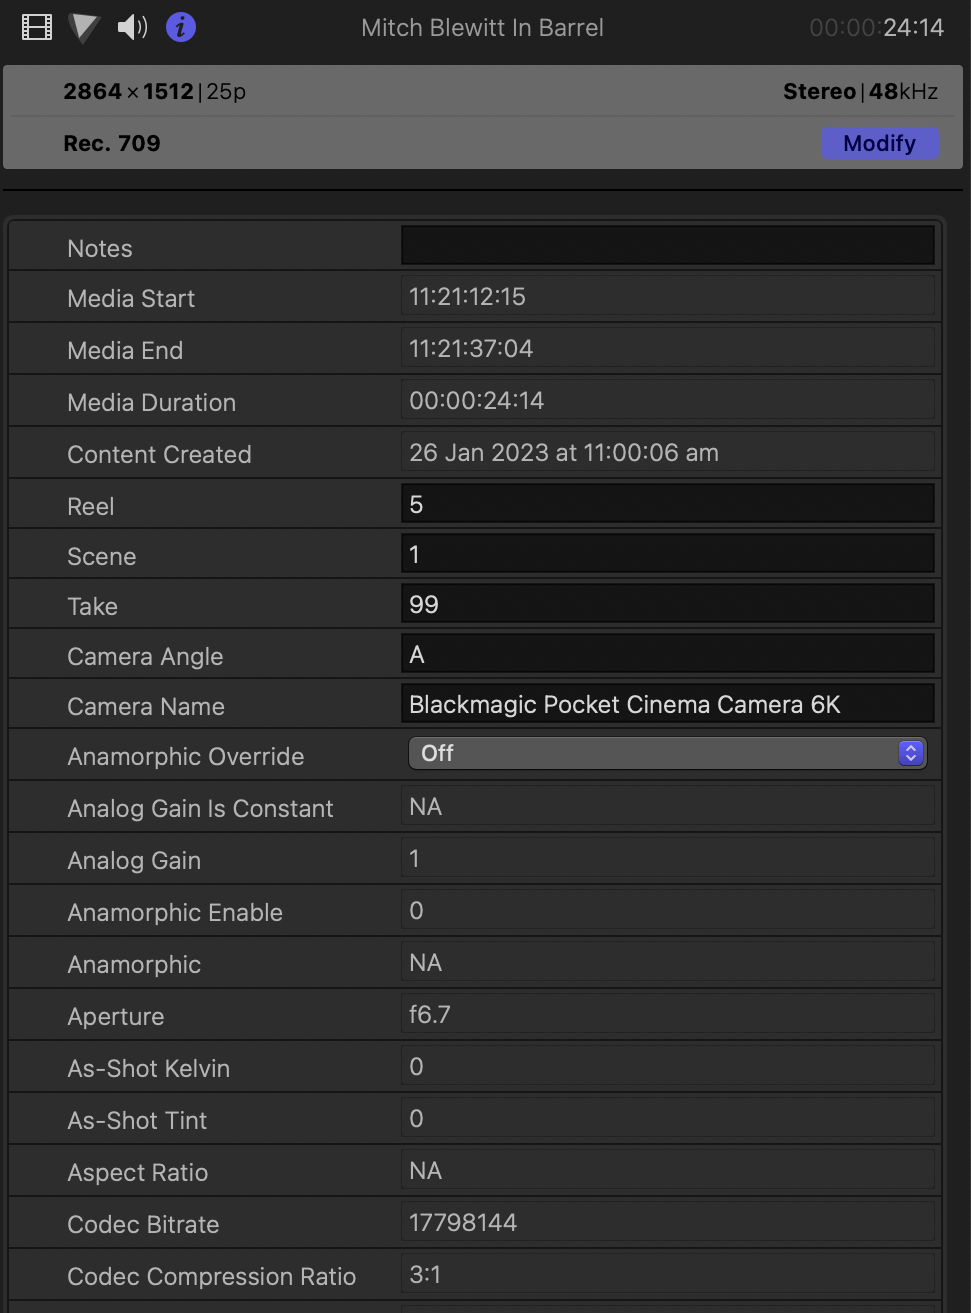The height and width of the screenshot is (1313, 971).
Task: Click the timecode at top right
Action: [876, 27]
